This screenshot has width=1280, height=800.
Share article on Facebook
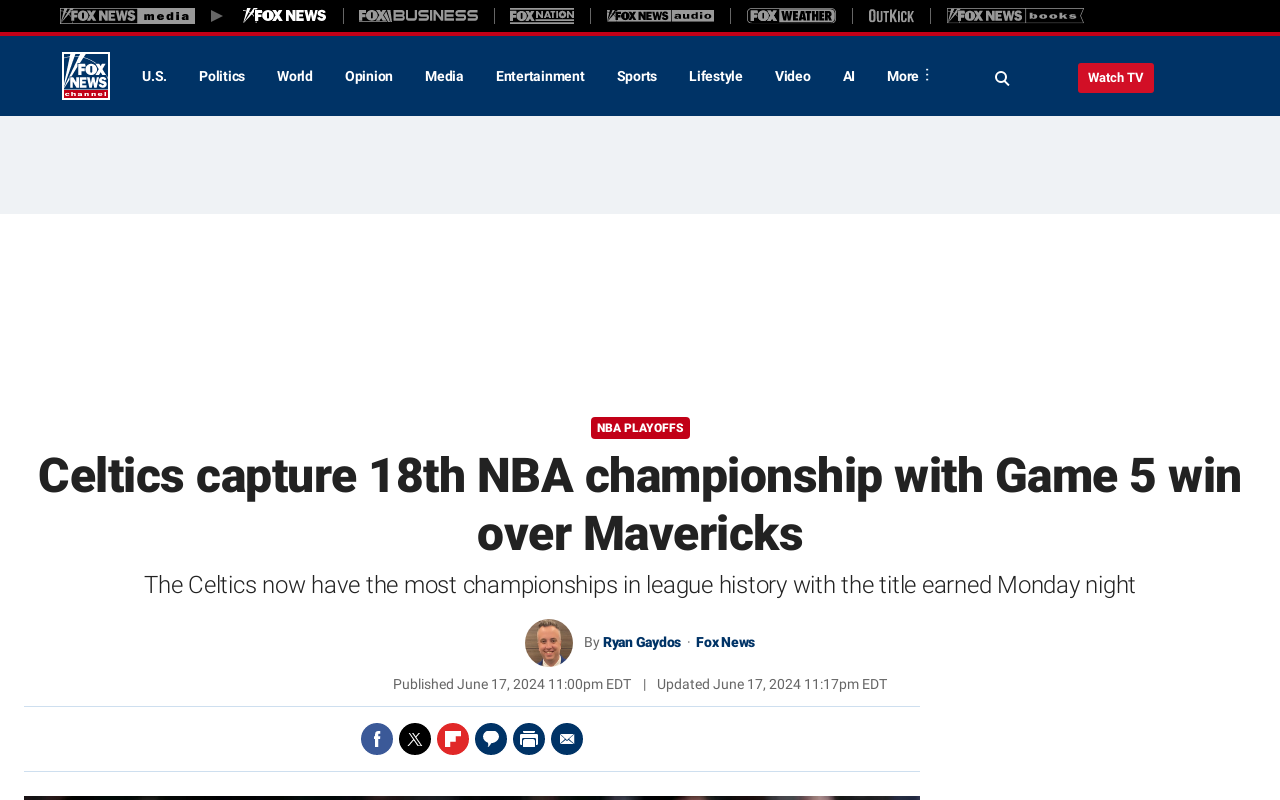tap(377, 739)
